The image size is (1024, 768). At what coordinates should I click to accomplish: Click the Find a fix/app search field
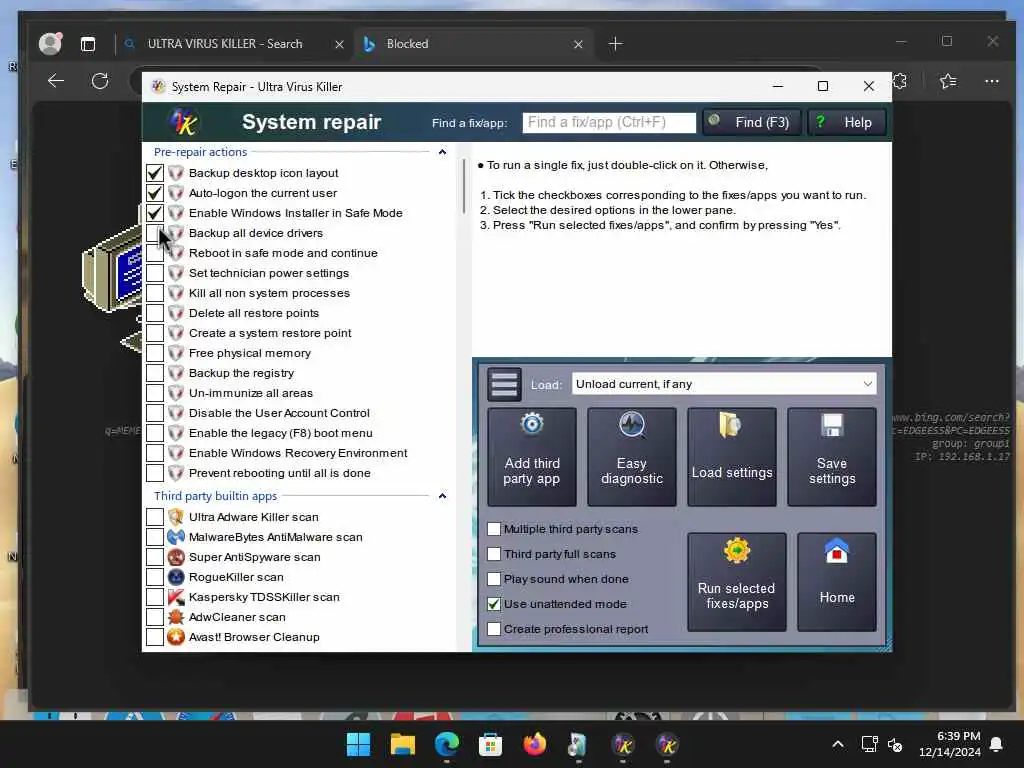tap(609, 122)
